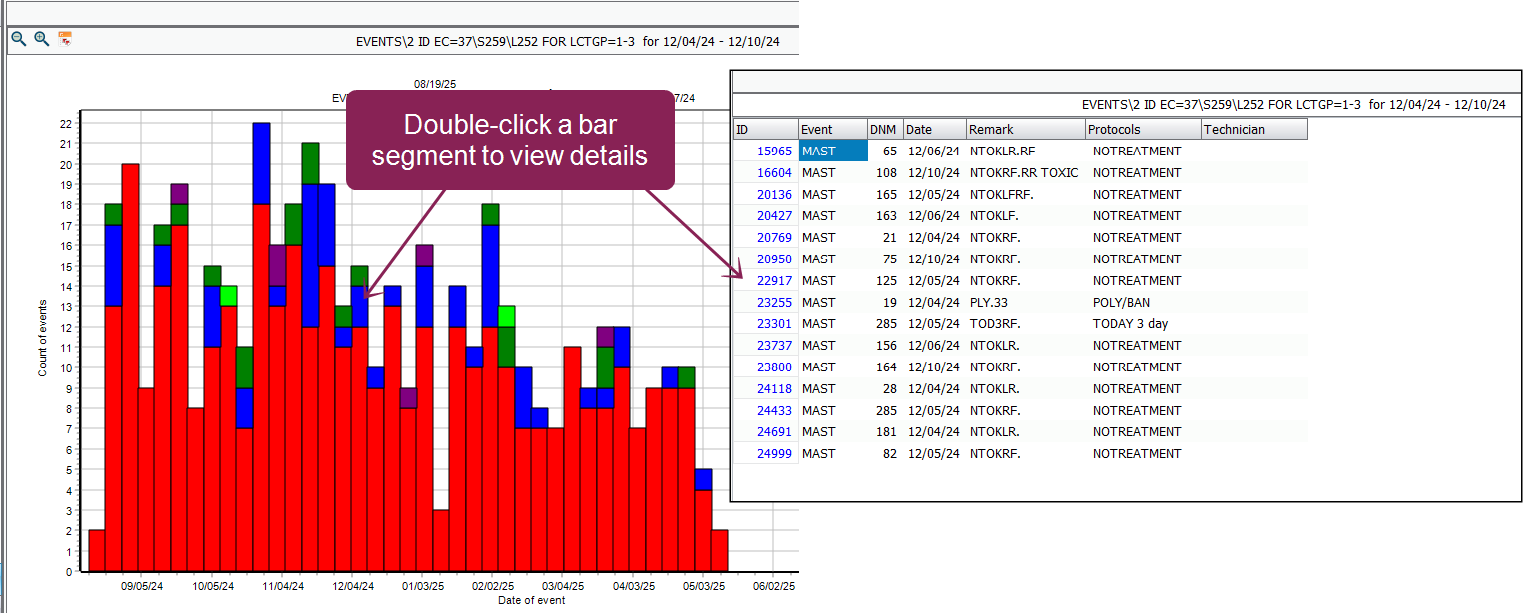
Task: Click the 'TODAY 3 day' protocol cell
Action: click(1130, 324)
